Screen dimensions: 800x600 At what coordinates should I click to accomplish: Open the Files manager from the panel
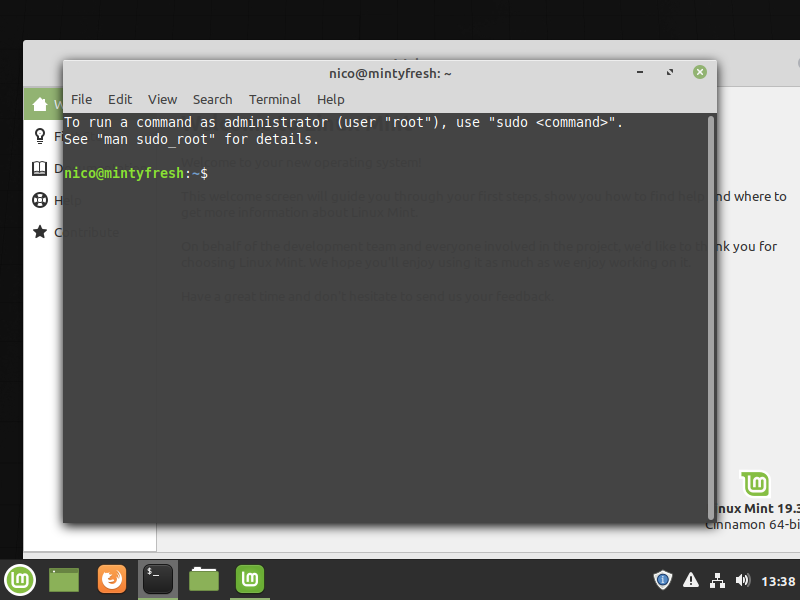(x=204, y=580)
